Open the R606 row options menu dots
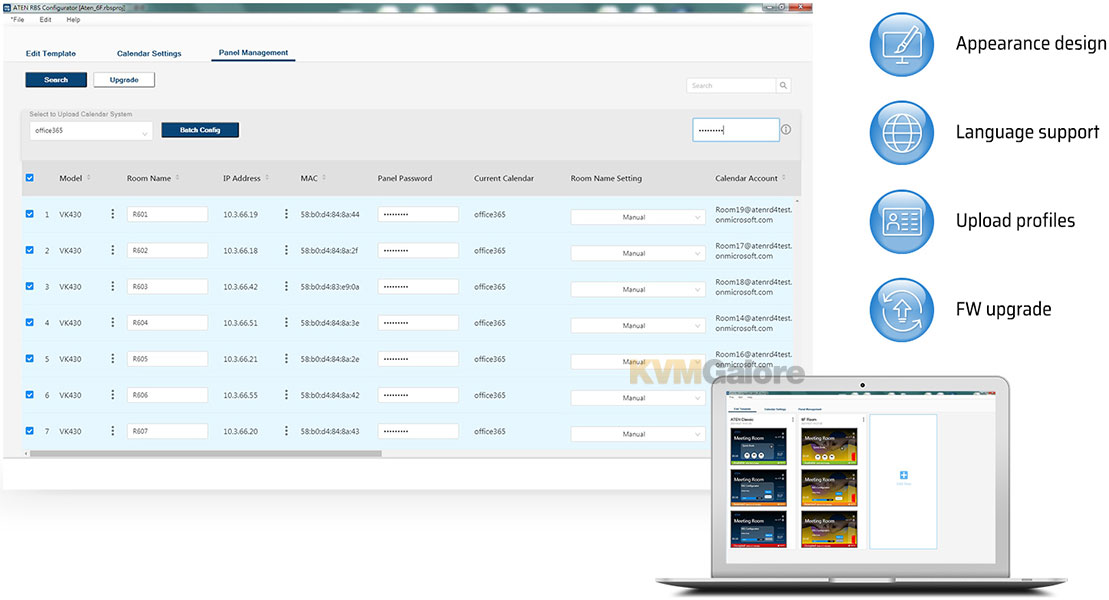 pyautogui.click(x=112, y=395)
